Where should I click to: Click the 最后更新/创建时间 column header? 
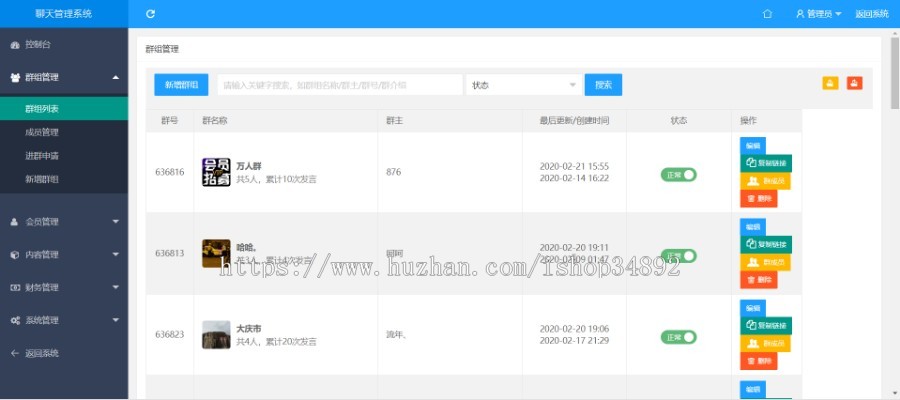coord(574,121)
